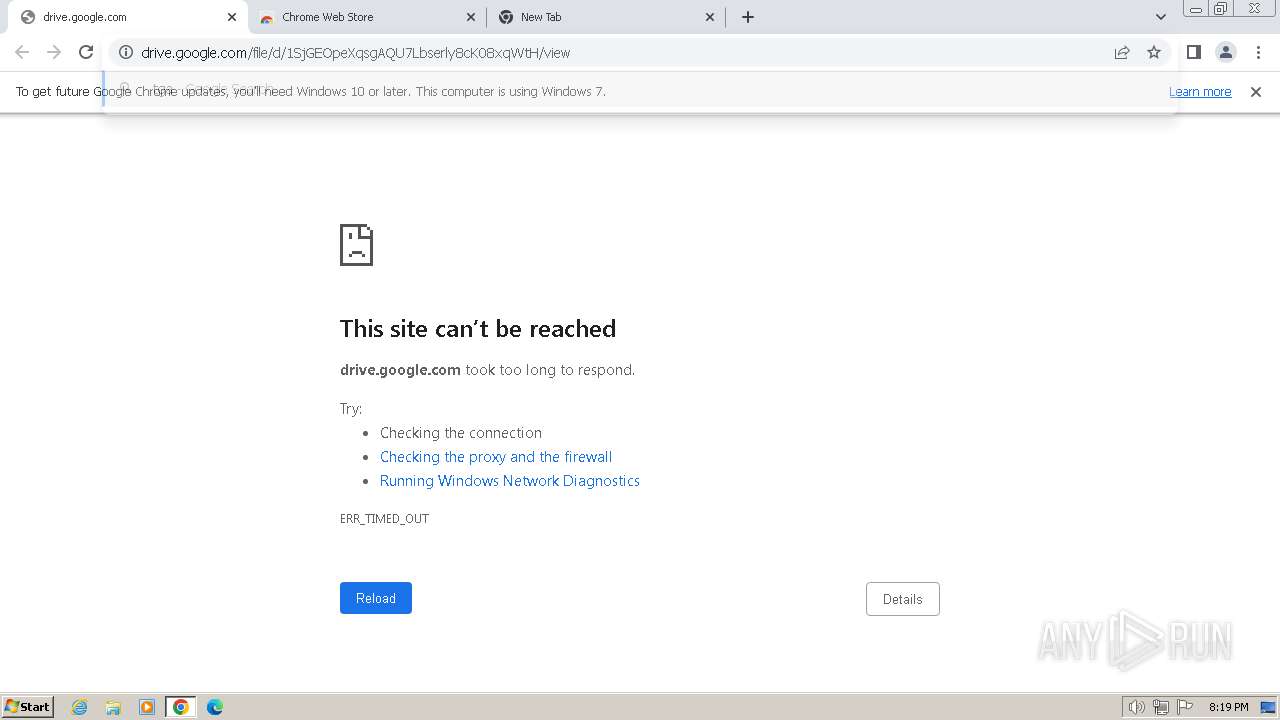
Task: Click the 8:19 PM clock
Action: click(x=1228, y=707)
